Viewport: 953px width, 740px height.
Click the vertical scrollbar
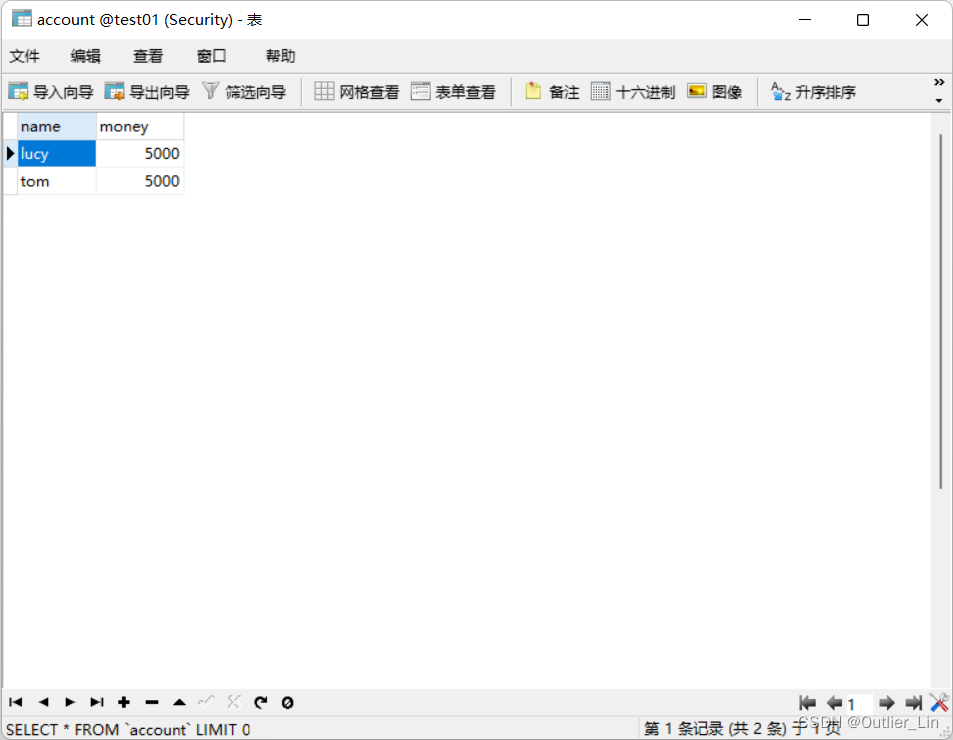[941, 311]
